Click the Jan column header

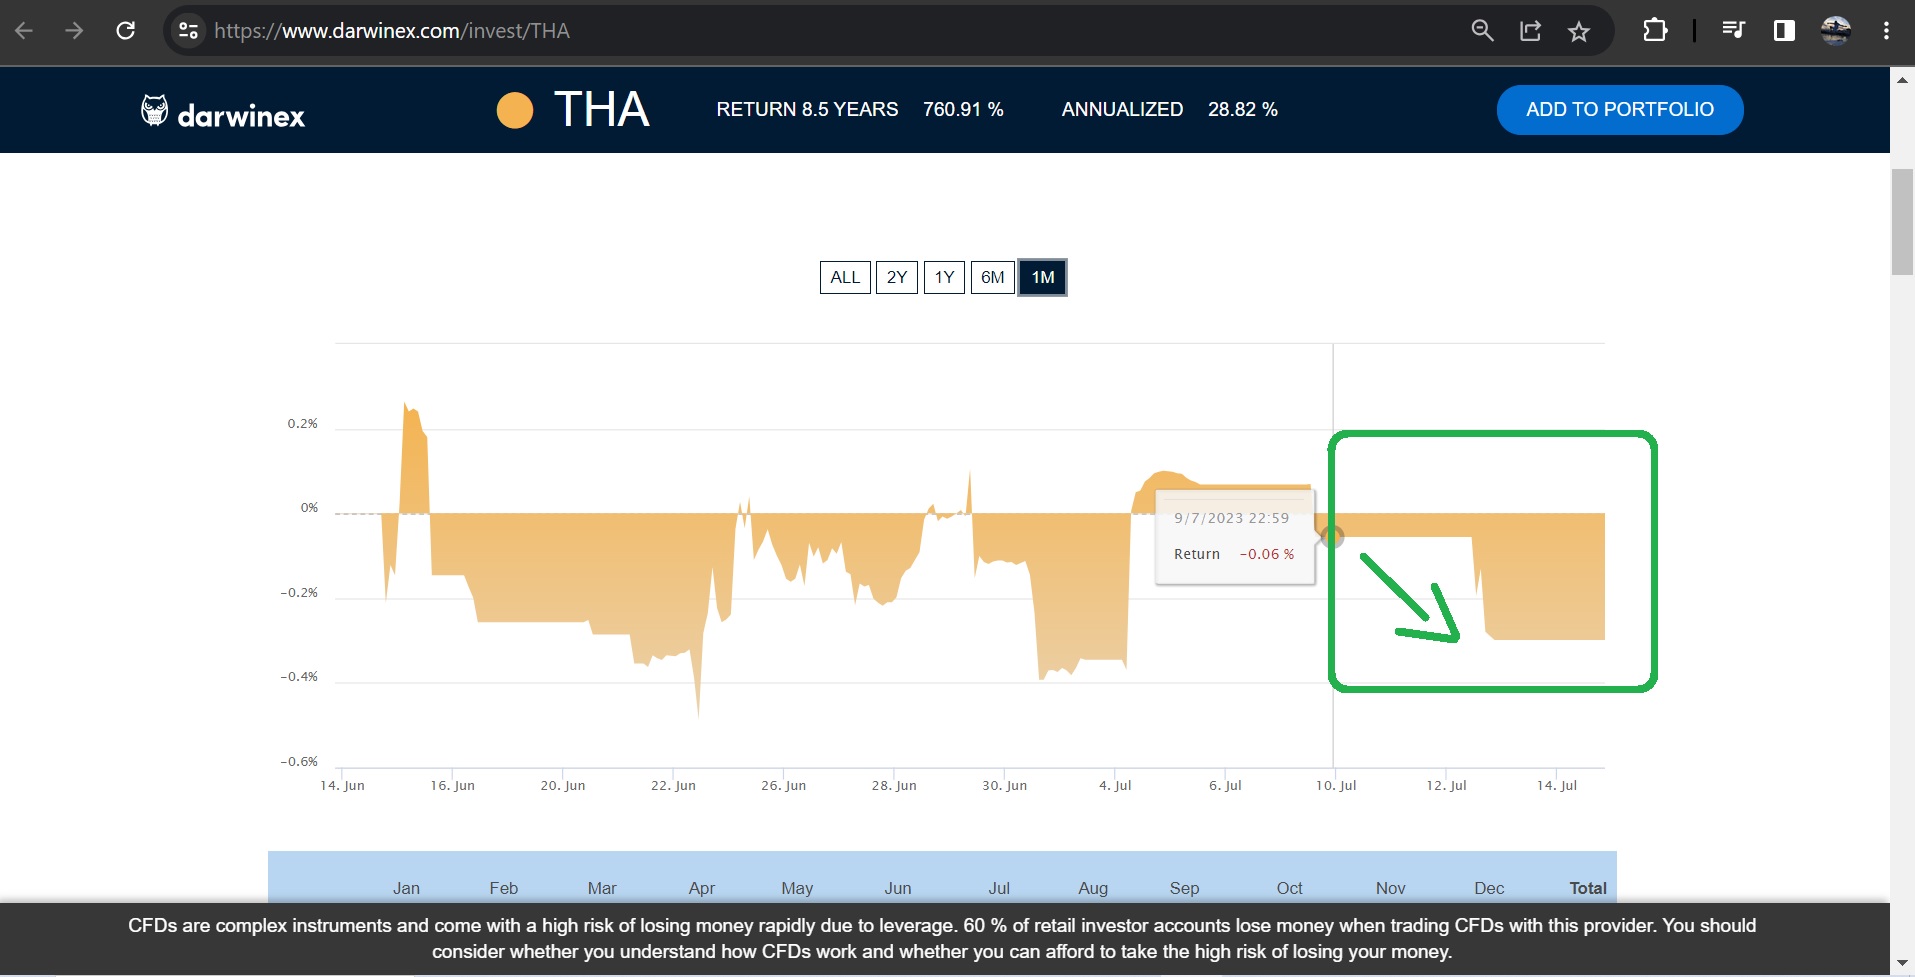pyautogui.click(x=406, y=888)
